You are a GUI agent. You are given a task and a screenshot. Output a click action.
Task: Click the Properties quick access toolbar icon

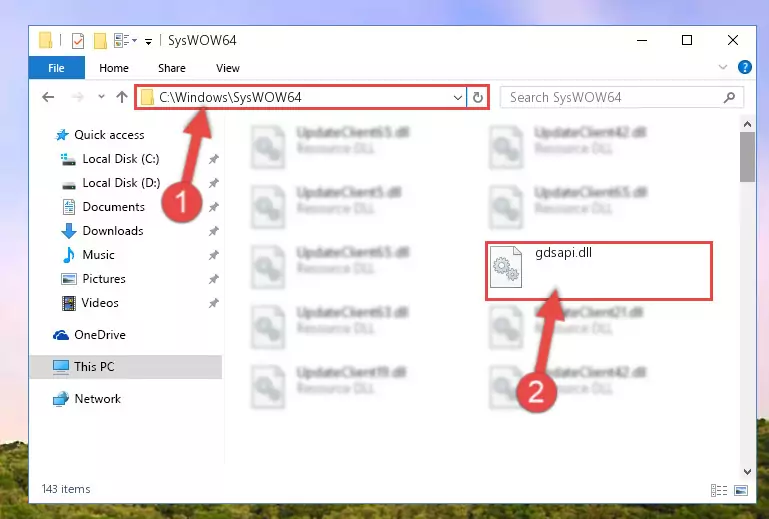coord(77,41)
